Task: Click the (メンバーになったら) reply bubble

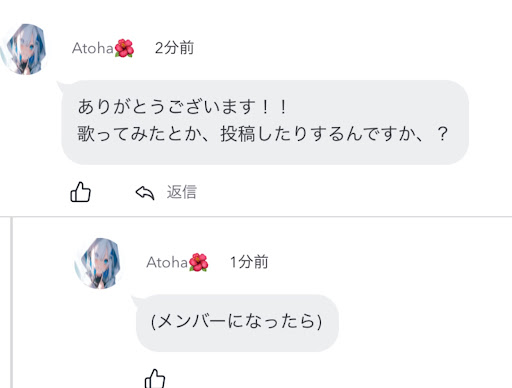Action: [x=237, y=322]
